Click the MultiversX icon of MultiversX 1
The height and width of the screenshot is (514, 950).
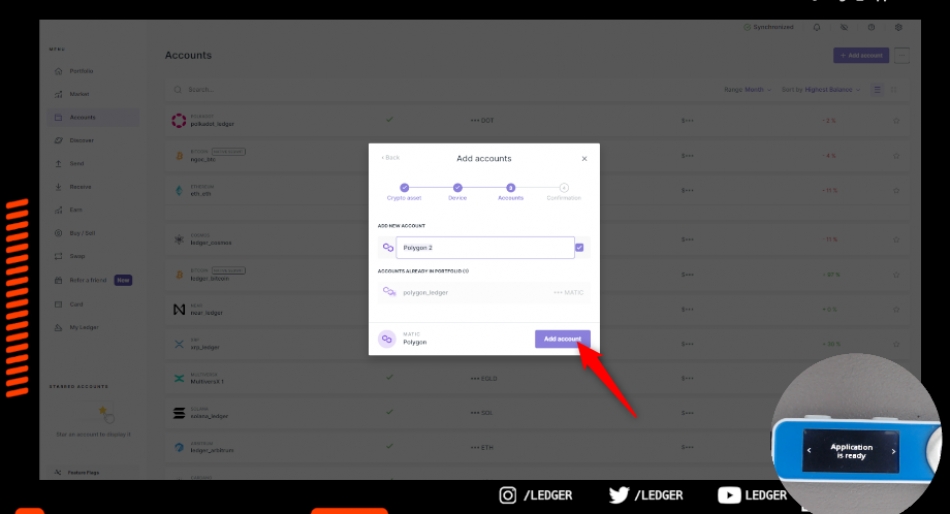(x=179, y=378)
